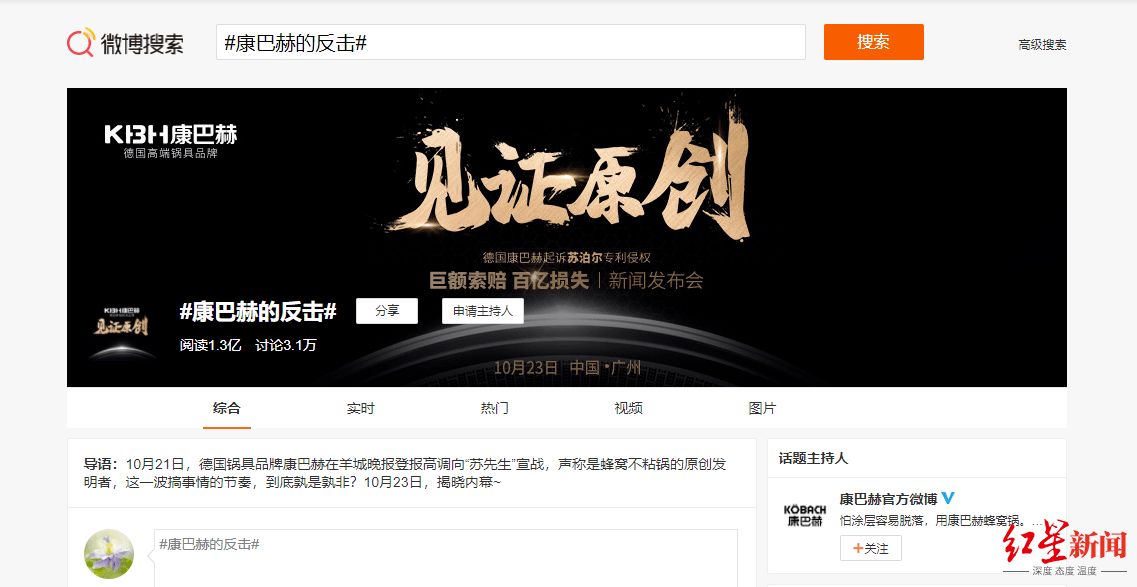Open the 康巴赫官方微博 host profile link

click(888, 499)
